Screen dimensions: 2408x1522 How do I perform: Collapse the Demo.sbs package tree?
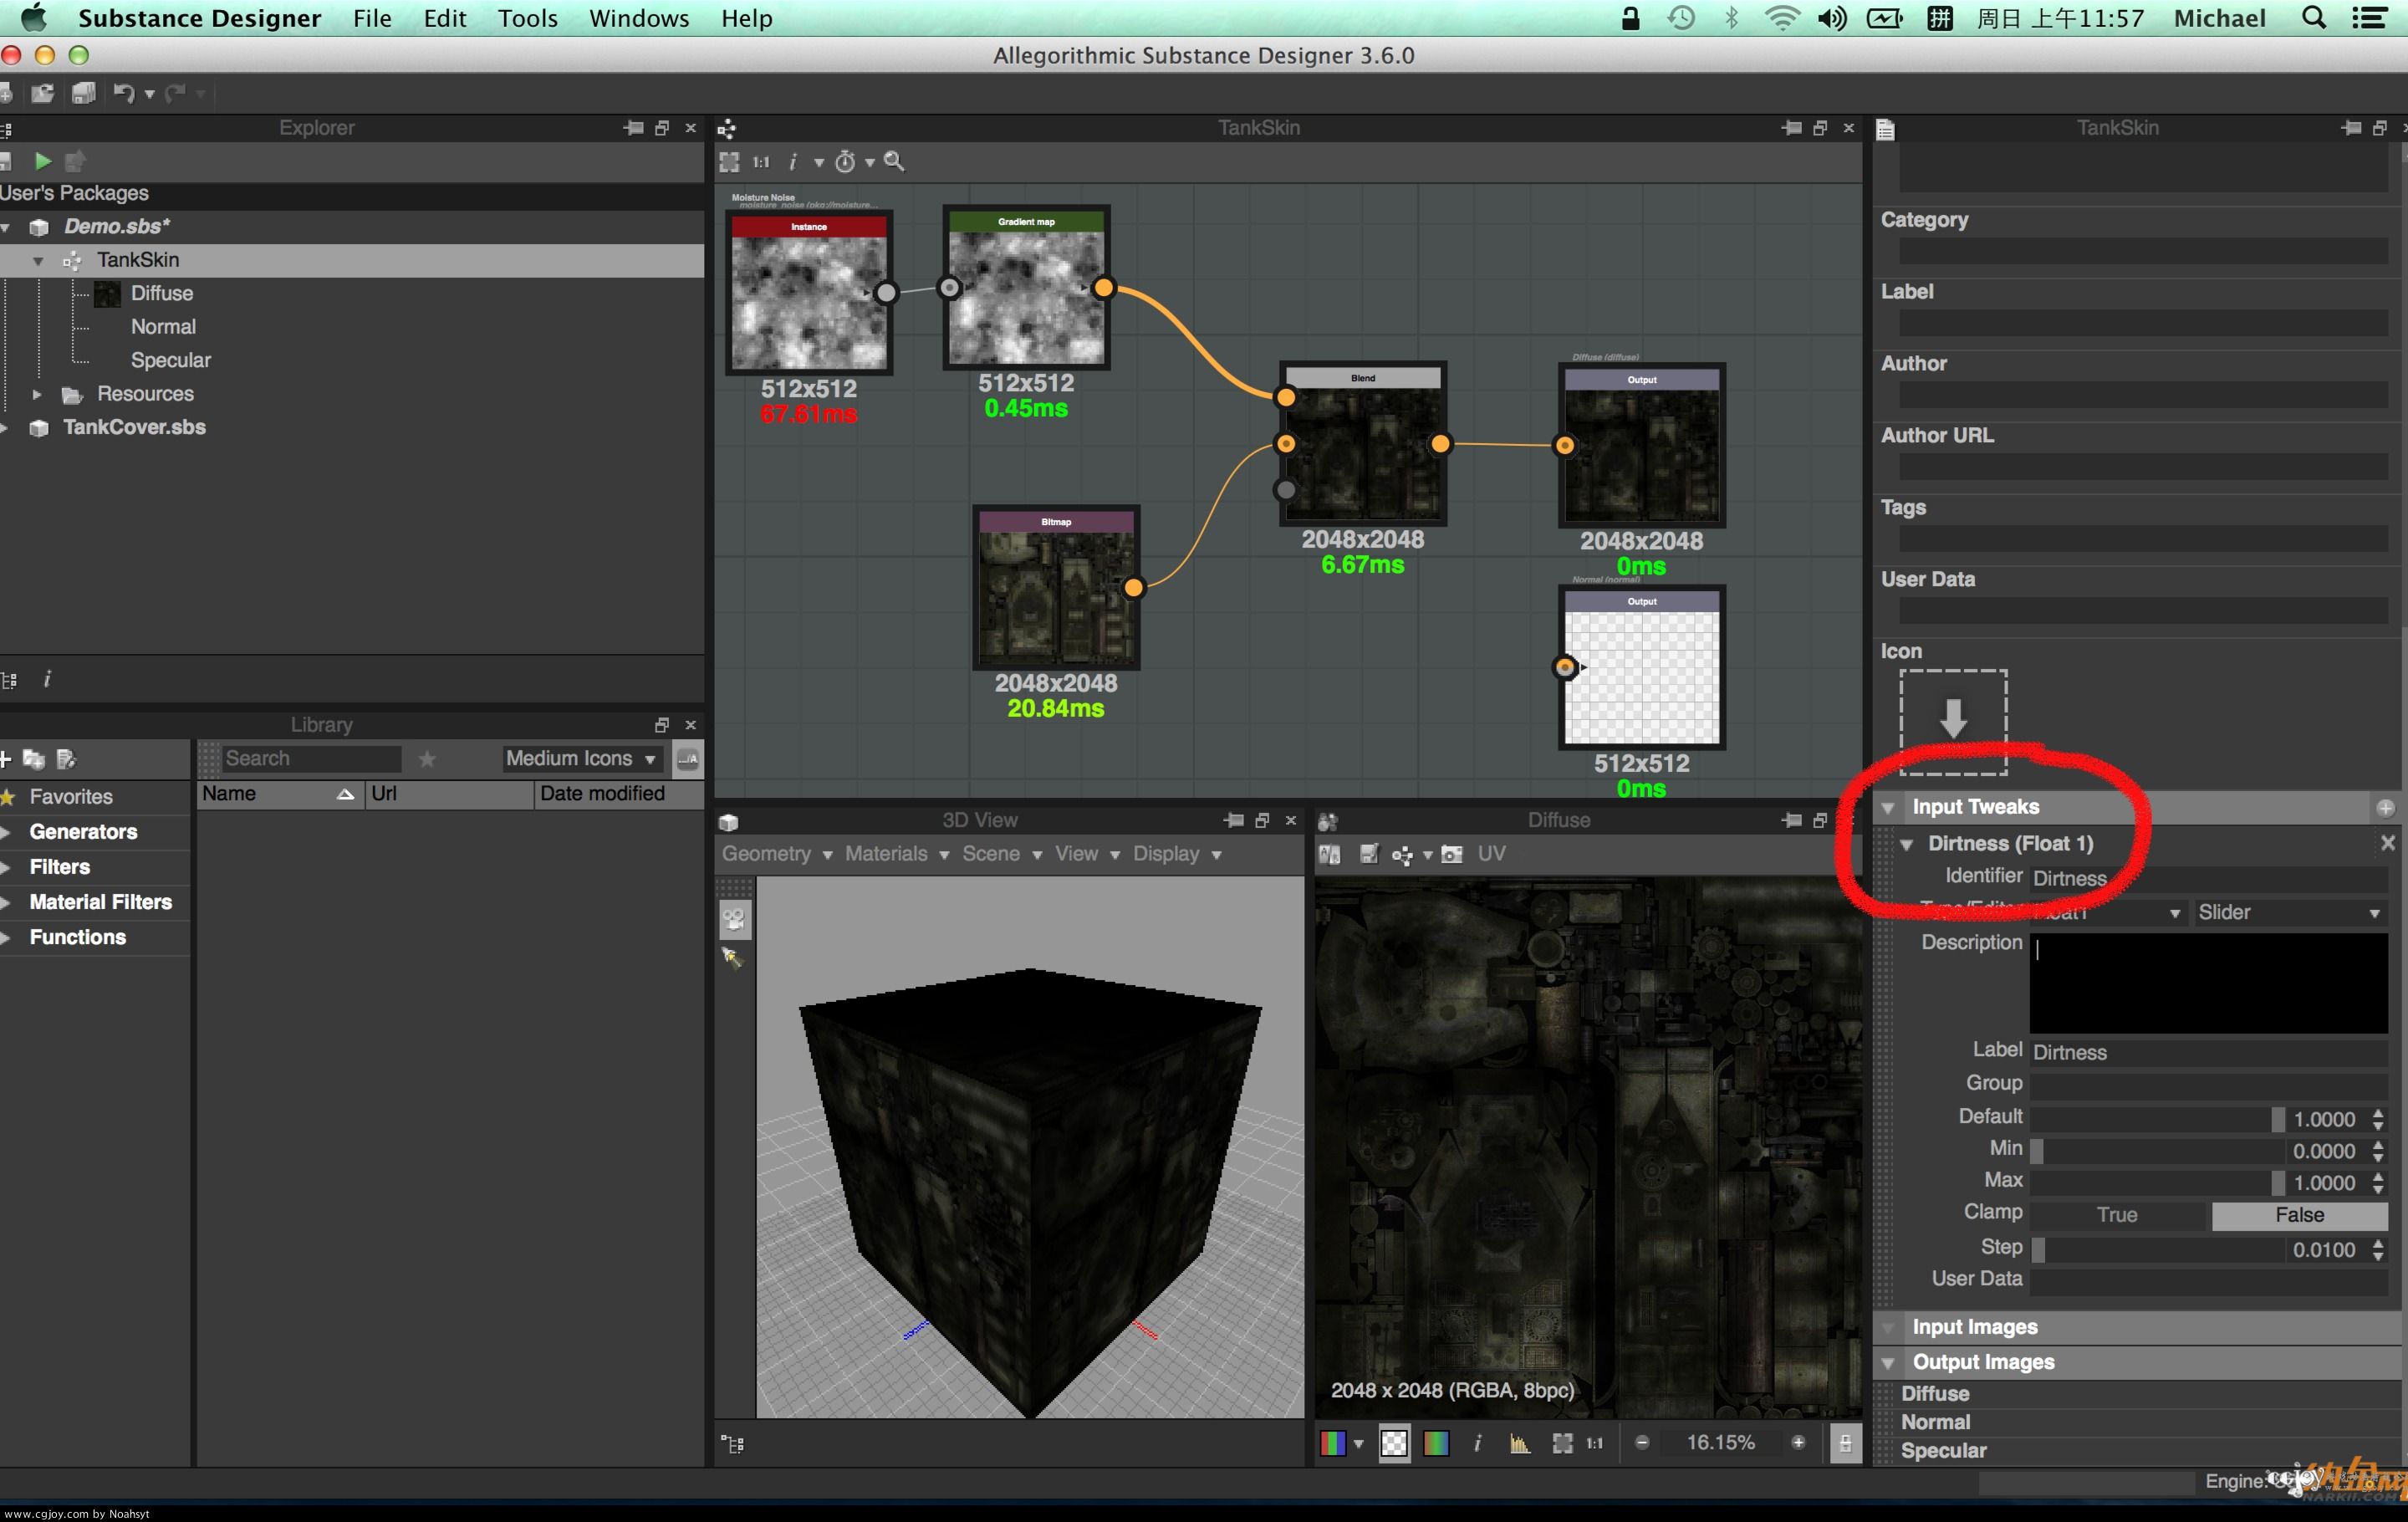[x=6, y=227]
